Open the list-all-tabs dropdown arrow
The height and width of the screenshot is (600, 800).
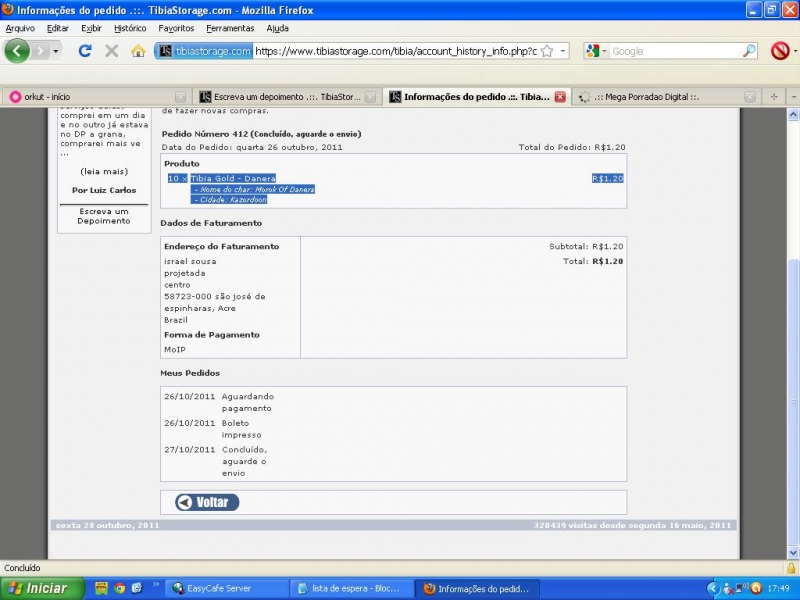[x=794, y=96]
